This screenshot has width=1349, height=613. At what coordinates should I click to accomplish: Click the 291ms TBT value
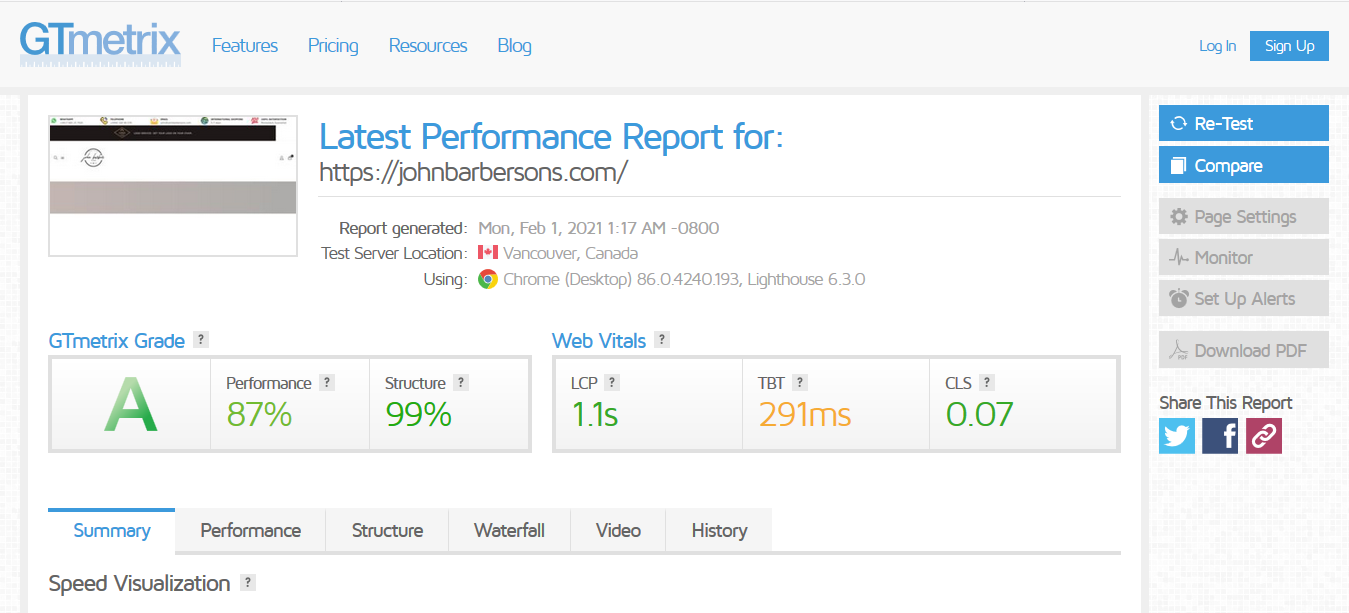[805, 414]
